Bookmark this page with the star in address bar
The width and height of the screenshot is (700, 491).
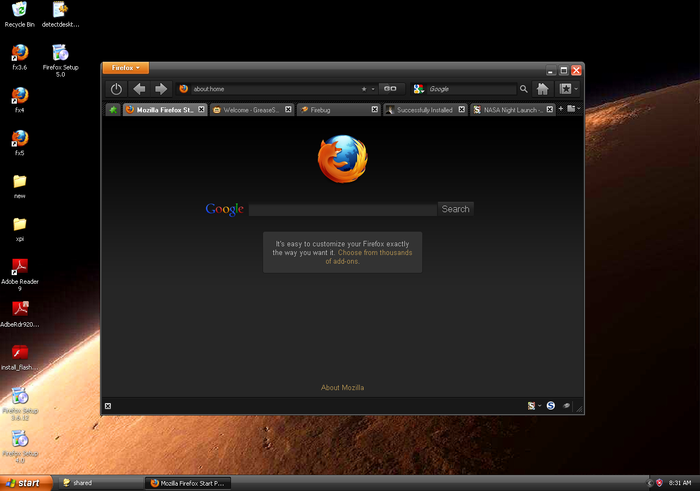coord(364,89)
